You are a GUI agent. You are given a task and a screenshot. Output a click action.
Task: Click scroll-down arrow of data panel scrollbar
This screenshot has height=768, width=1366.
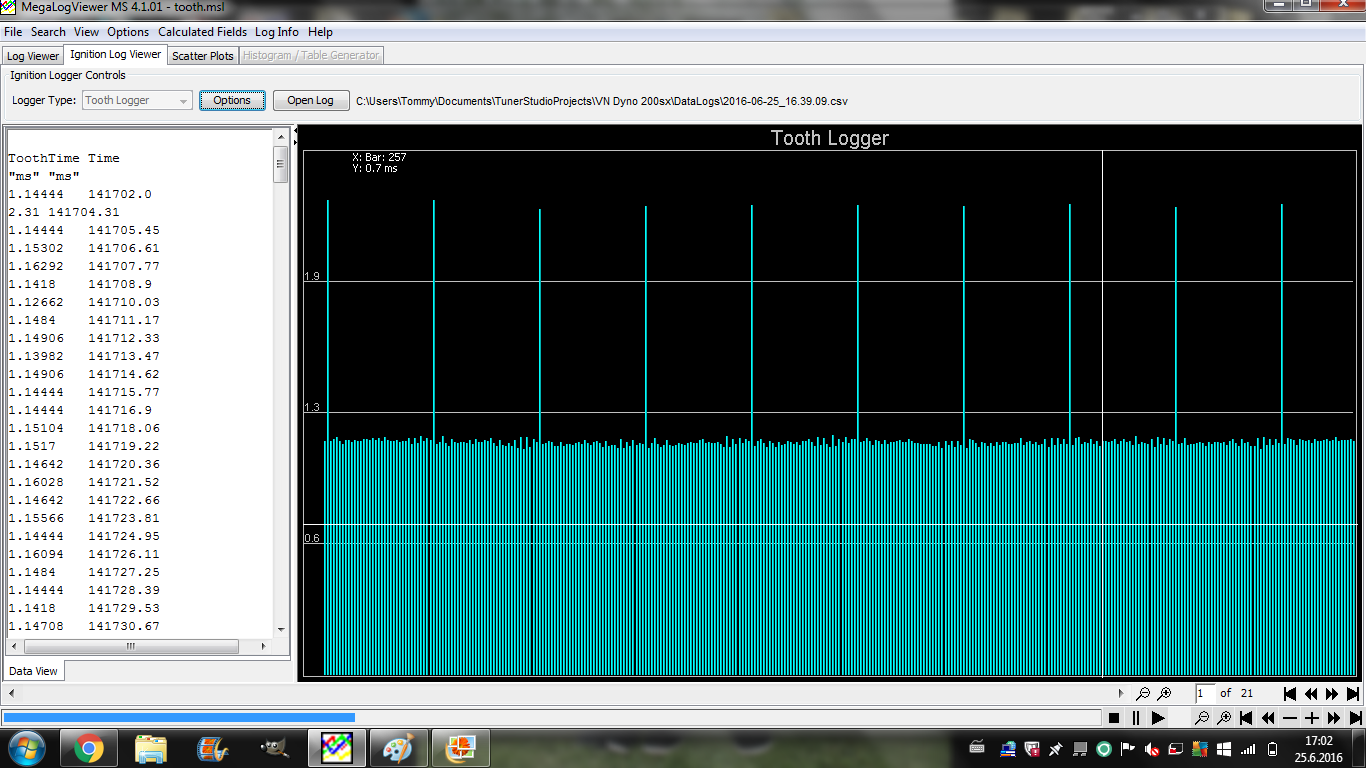(x=281, y=629)
